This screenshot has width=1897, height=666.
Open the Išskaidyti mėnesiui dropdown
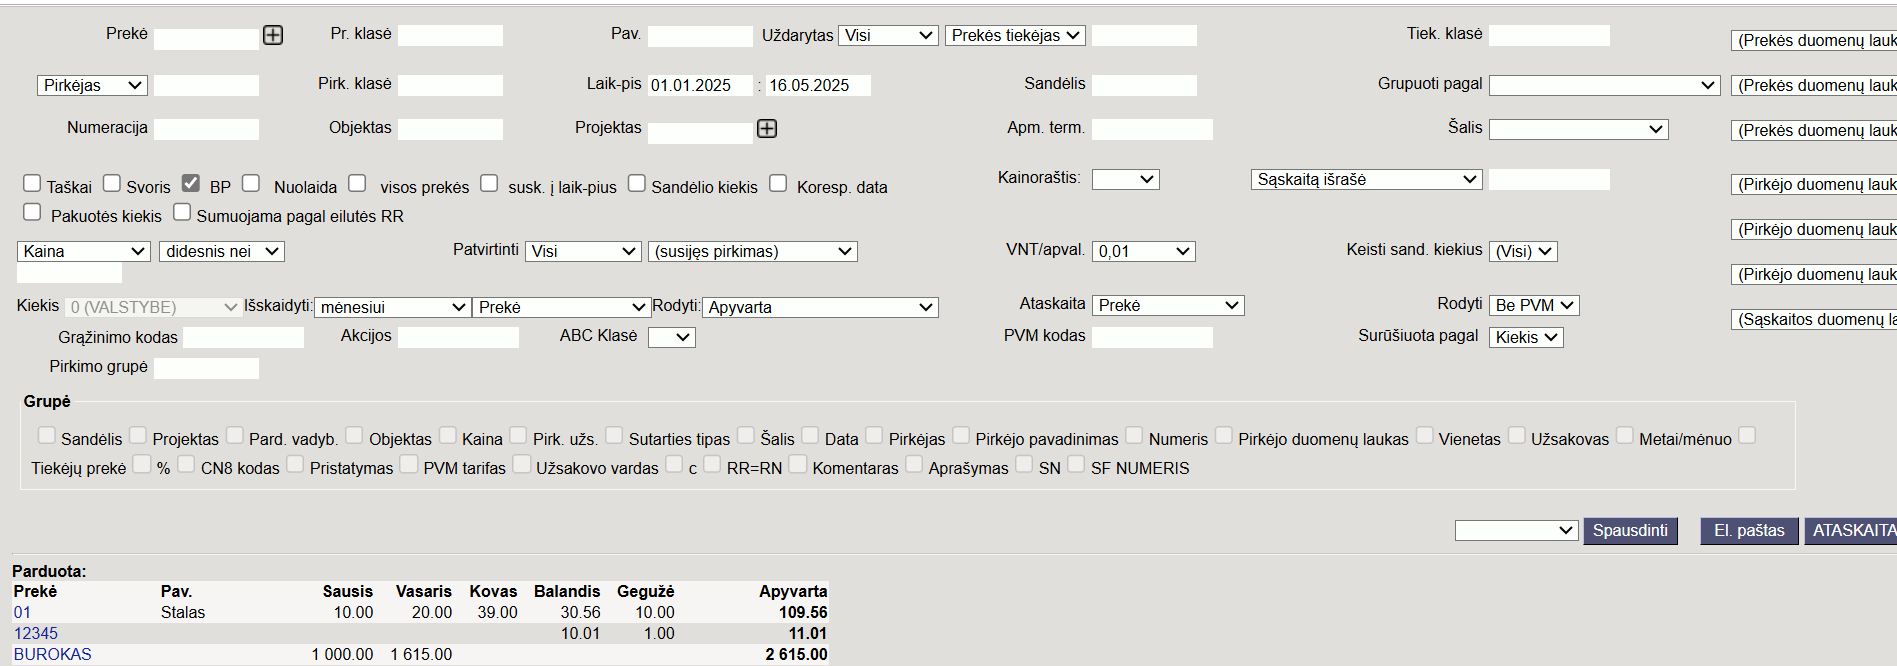392,308
